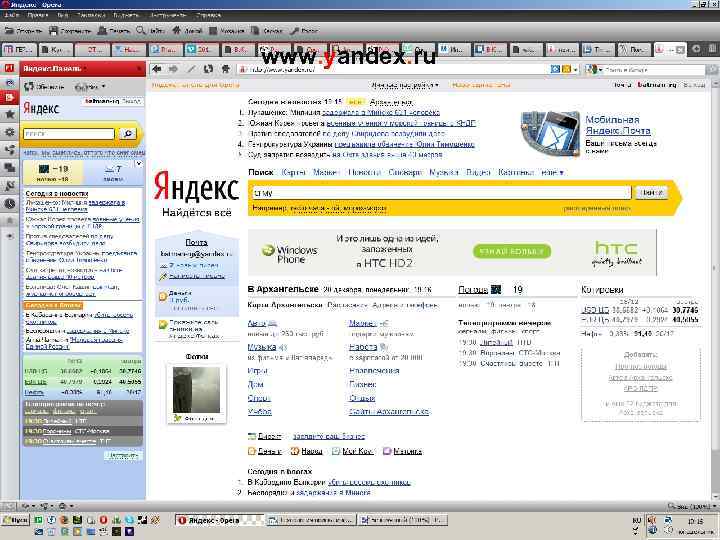This screenshot has height=540, width=720.
Task: Open the Файл menu
Action: coord(12,15)
